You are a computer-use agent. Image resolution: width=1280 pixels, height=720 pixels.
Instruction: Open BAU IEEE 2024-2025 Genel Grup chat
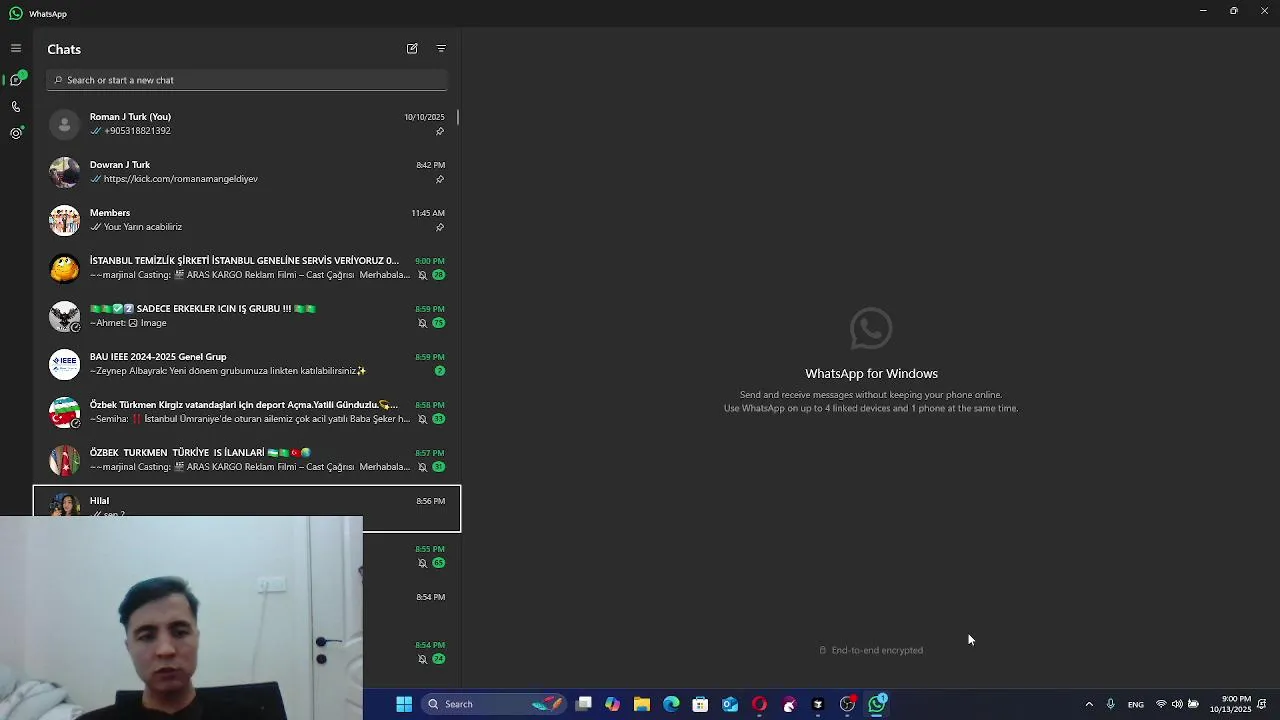(x=246, y=364)
